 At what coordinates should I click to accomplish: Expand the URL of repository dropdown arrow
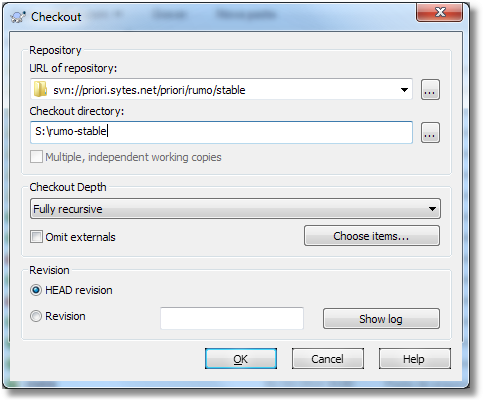(404, 90)
